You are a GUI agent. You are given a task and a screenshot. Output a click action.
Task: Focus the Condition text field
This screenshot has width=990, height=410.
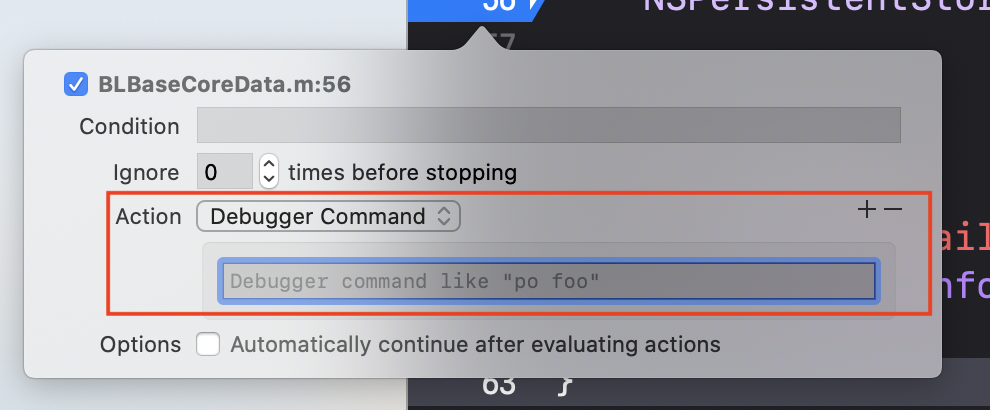[x=549, y=125]
